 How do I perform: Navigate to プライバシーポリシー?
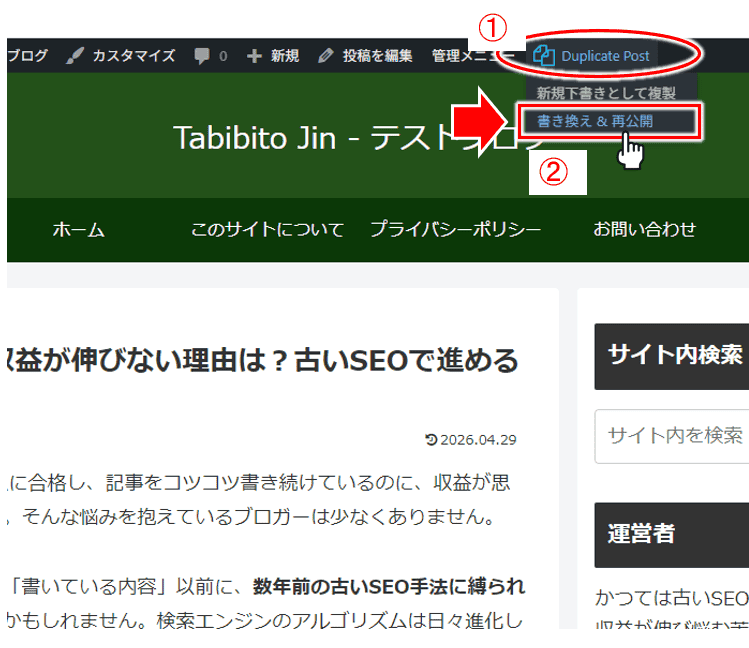coord(456,230)
